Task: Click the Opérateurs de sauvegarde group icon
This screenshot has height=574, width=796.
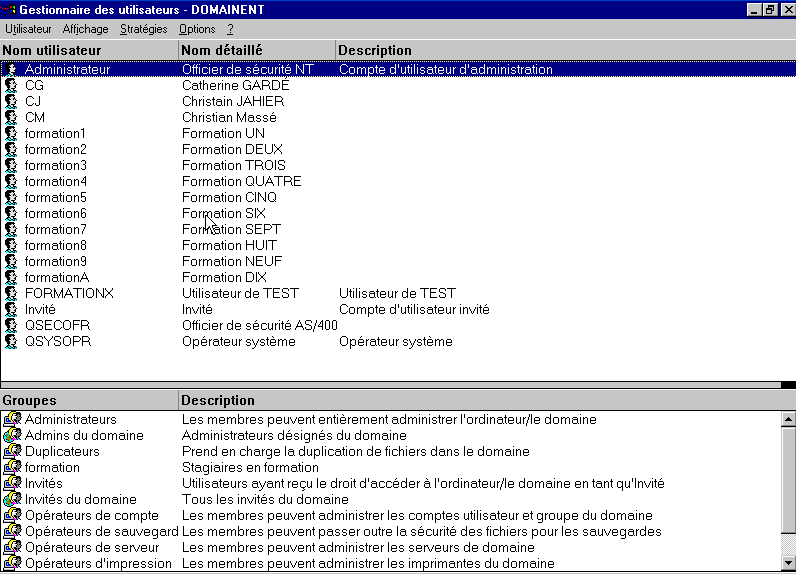Action: pos(13,531)
